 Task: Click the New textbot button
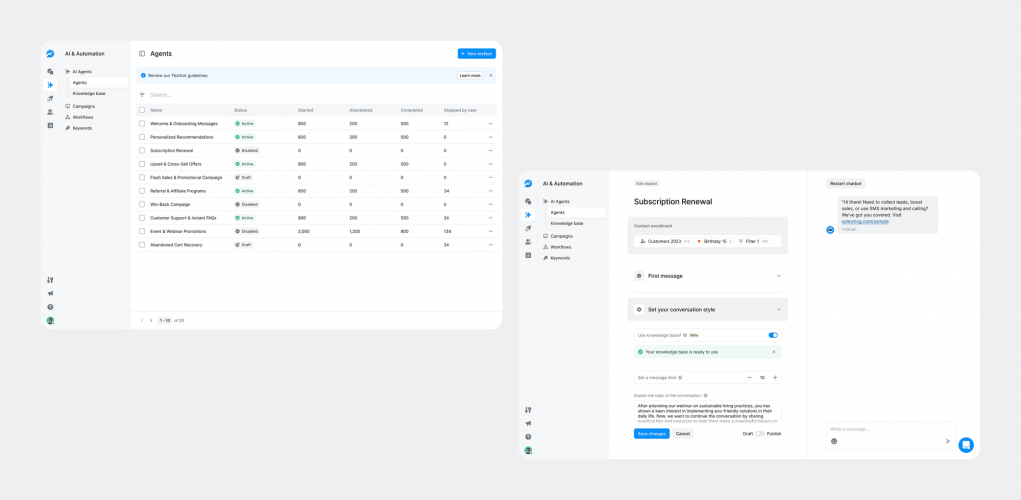[x=477, y=53]
